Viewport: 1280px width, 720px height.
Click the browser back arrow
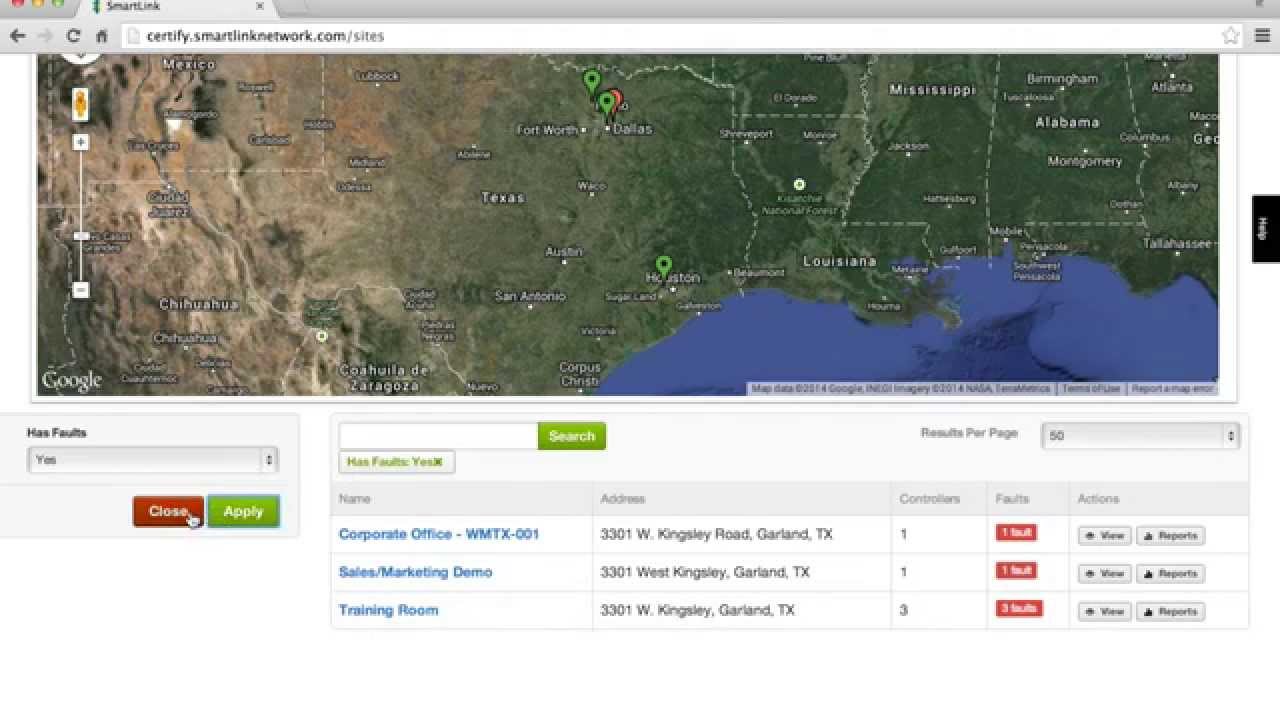point(18,35)
